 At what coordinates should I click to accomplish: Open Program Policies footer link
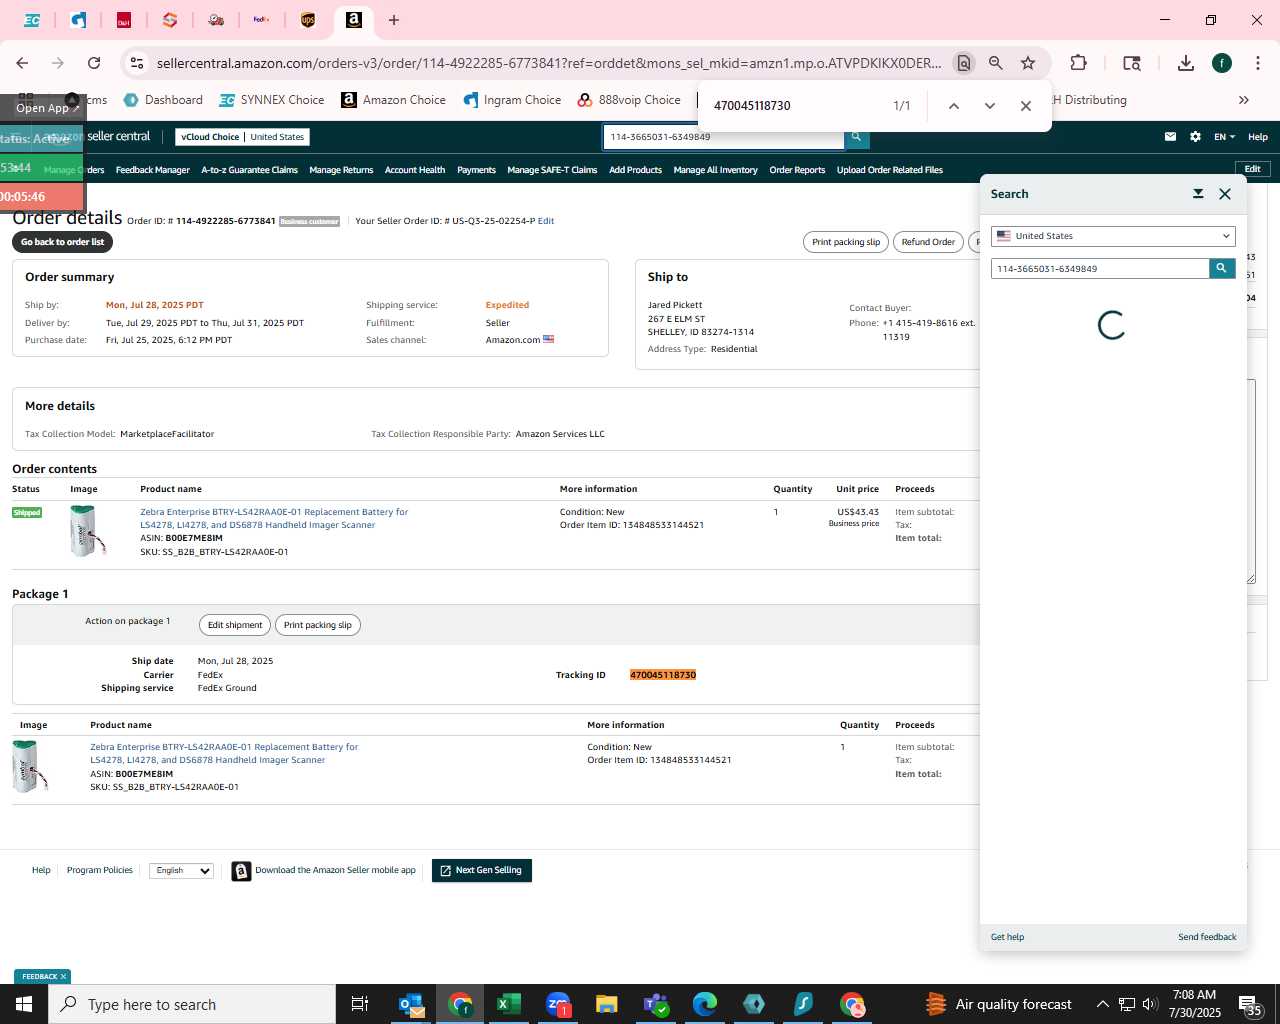click(100, 871)
